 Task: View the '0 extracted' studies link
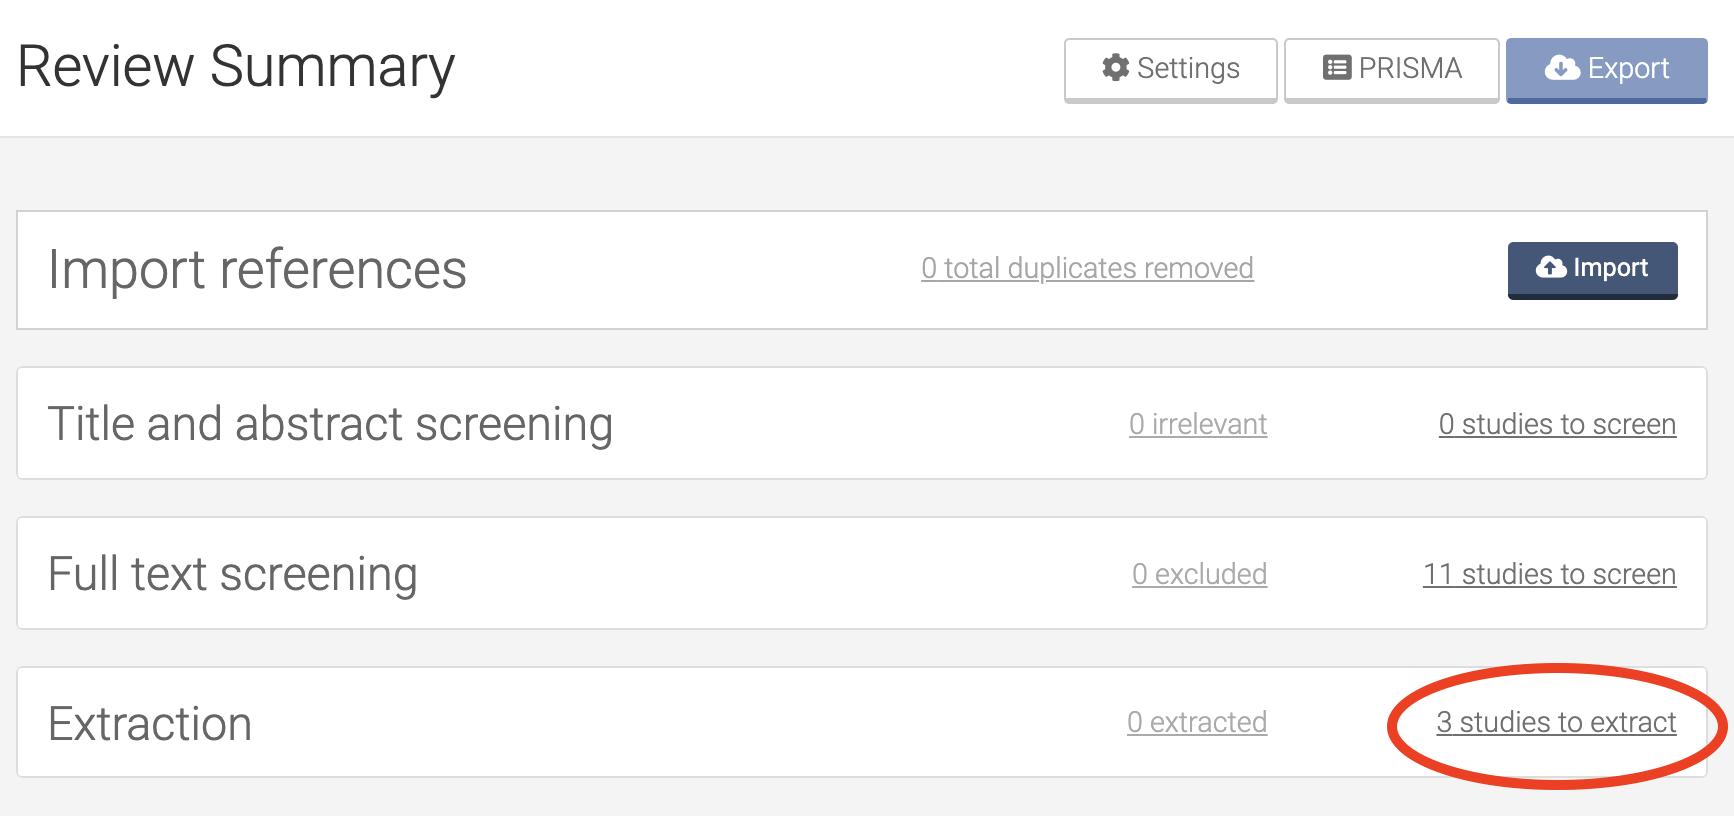[x=1197, y=722]
